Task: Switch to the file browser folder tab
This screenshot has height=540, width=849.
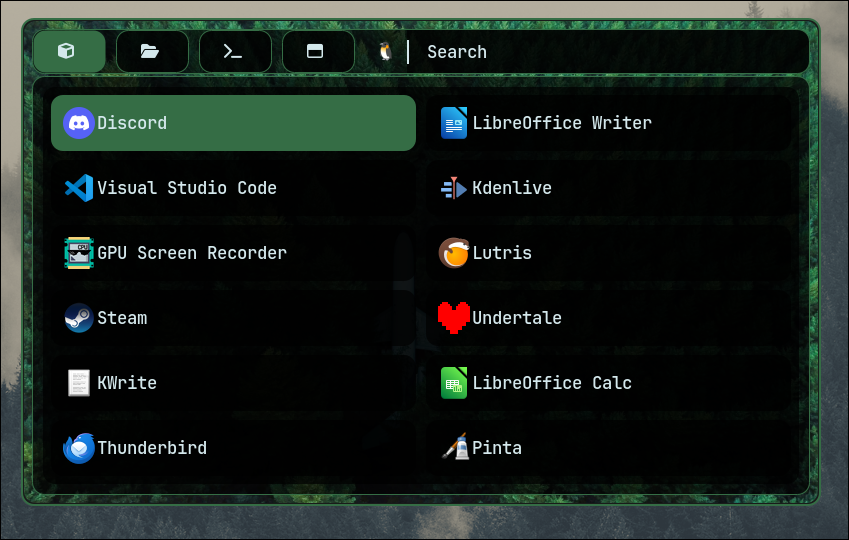Action: 151,51
